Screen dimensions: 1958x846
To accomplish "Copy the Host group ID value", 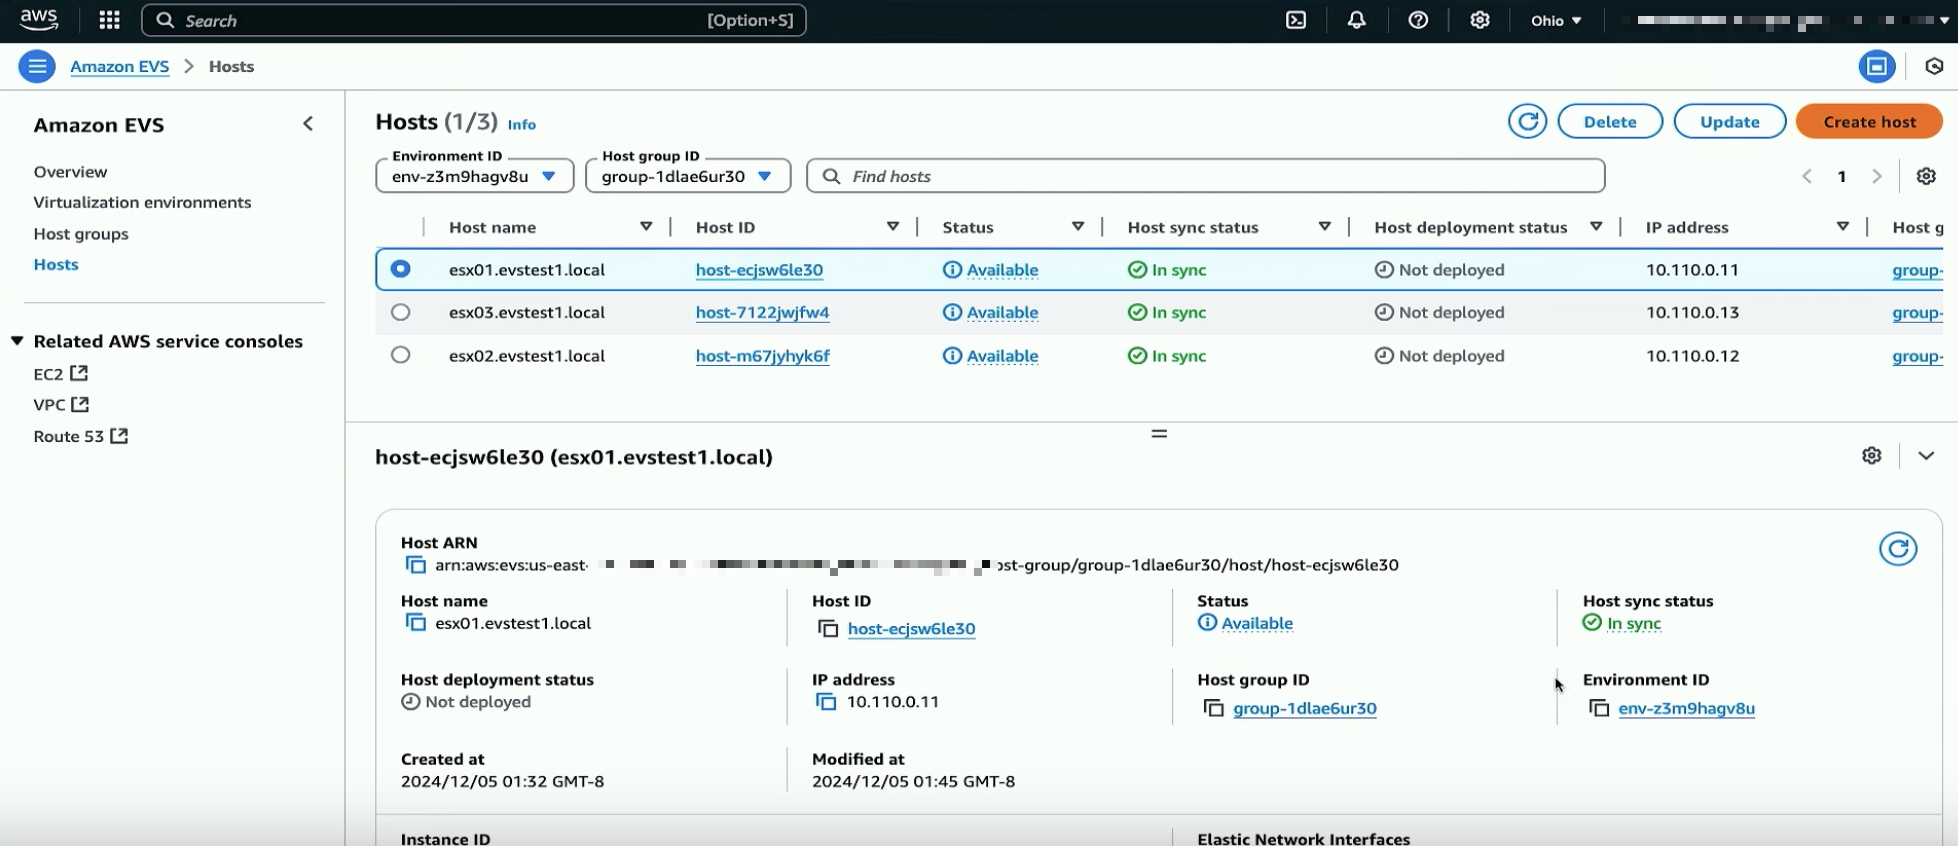I will 1213,709.
